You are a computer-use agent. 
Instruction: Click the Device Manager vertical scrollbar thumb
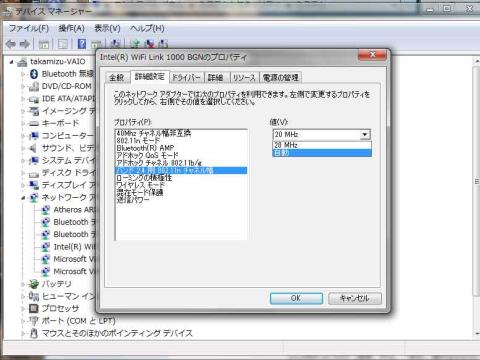[477, 181]
